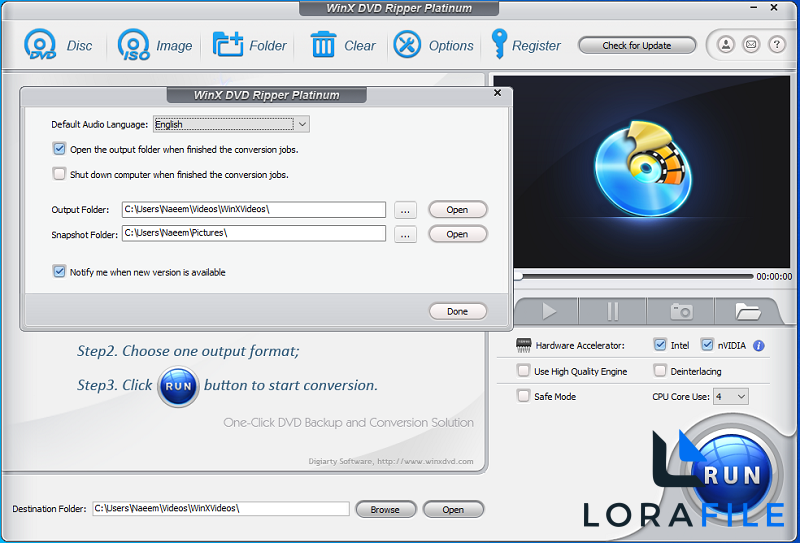The height and width of the screenshot is (543, 800).
Task: Start conversion with the big RUN button
Action: [732, 475]
